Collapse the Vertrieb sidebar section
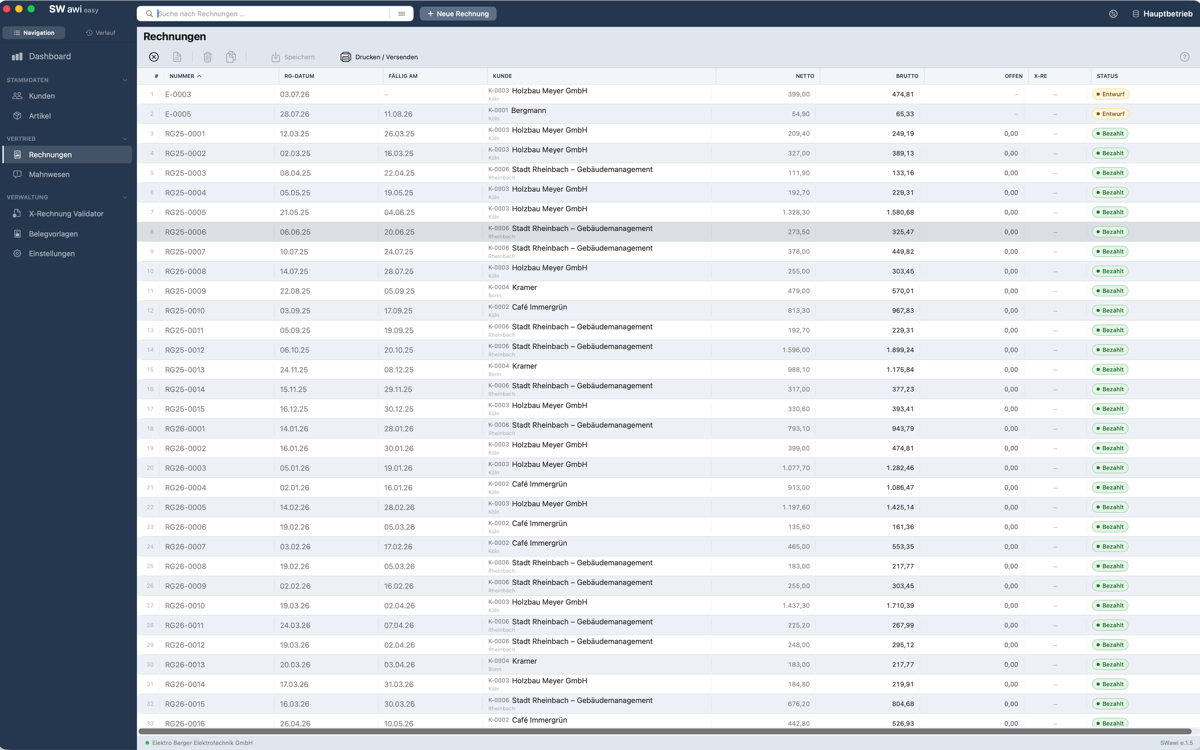 (x=125, y=139)
